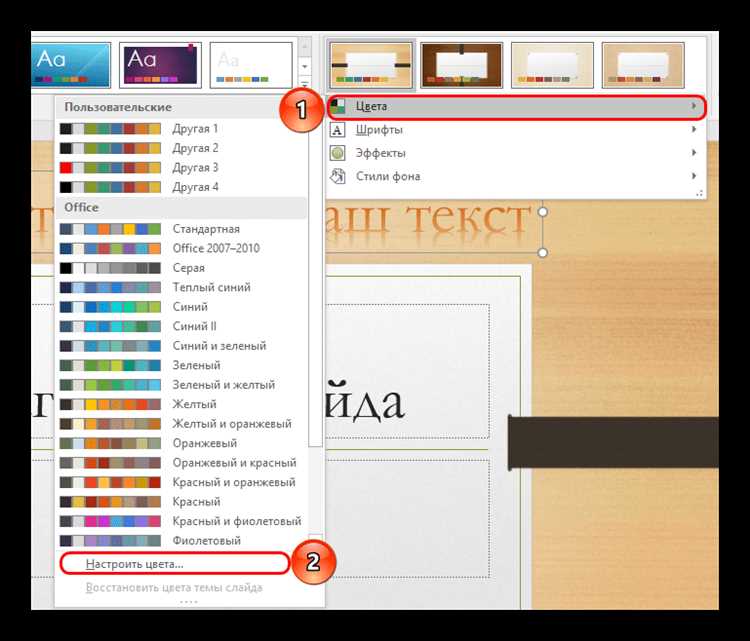
Task: Apply Зеленый и желтый color scheme
Action: point(182,385)
